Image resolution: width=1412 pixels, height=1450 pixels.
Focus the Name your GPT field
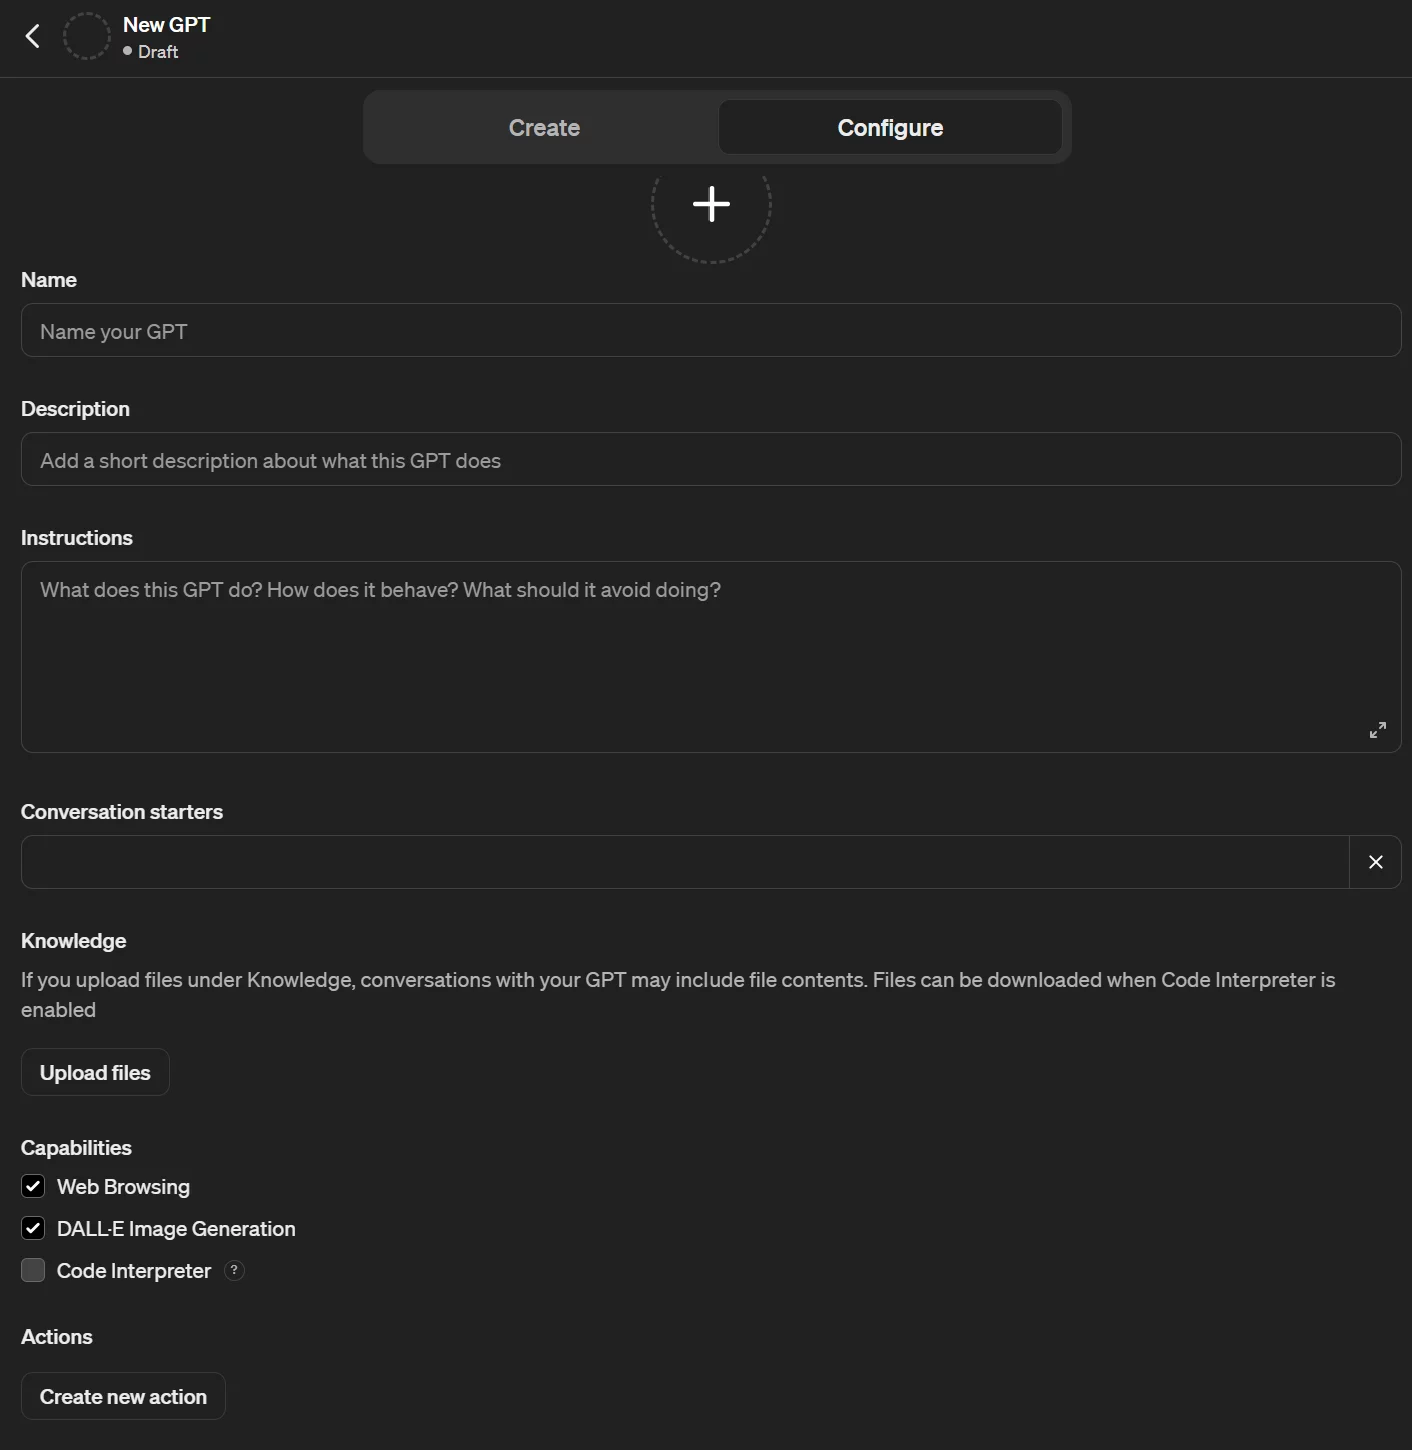[x=710, y=331]
